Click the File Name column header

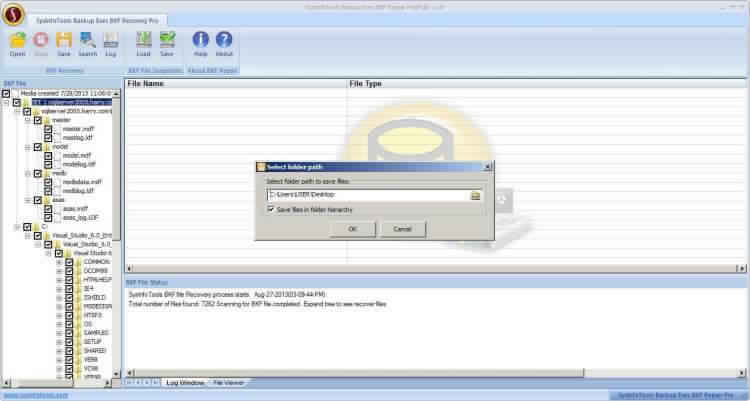click(x=235, y=84)
